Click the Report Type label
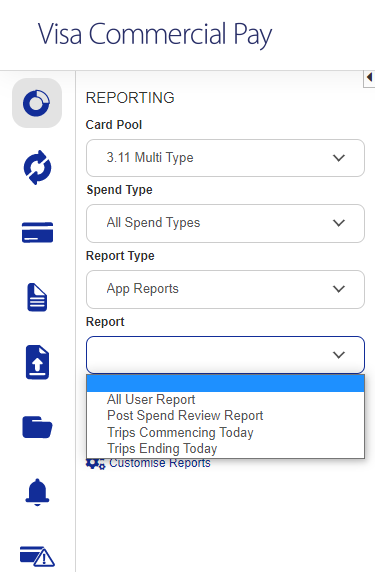 tap(120, 256)
